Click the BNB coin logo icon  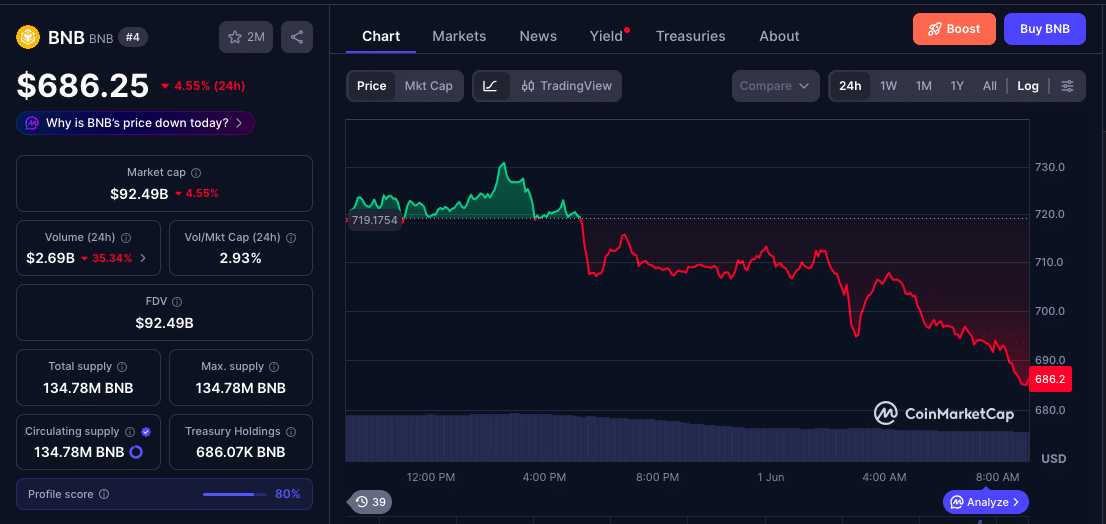coord(28,37)
